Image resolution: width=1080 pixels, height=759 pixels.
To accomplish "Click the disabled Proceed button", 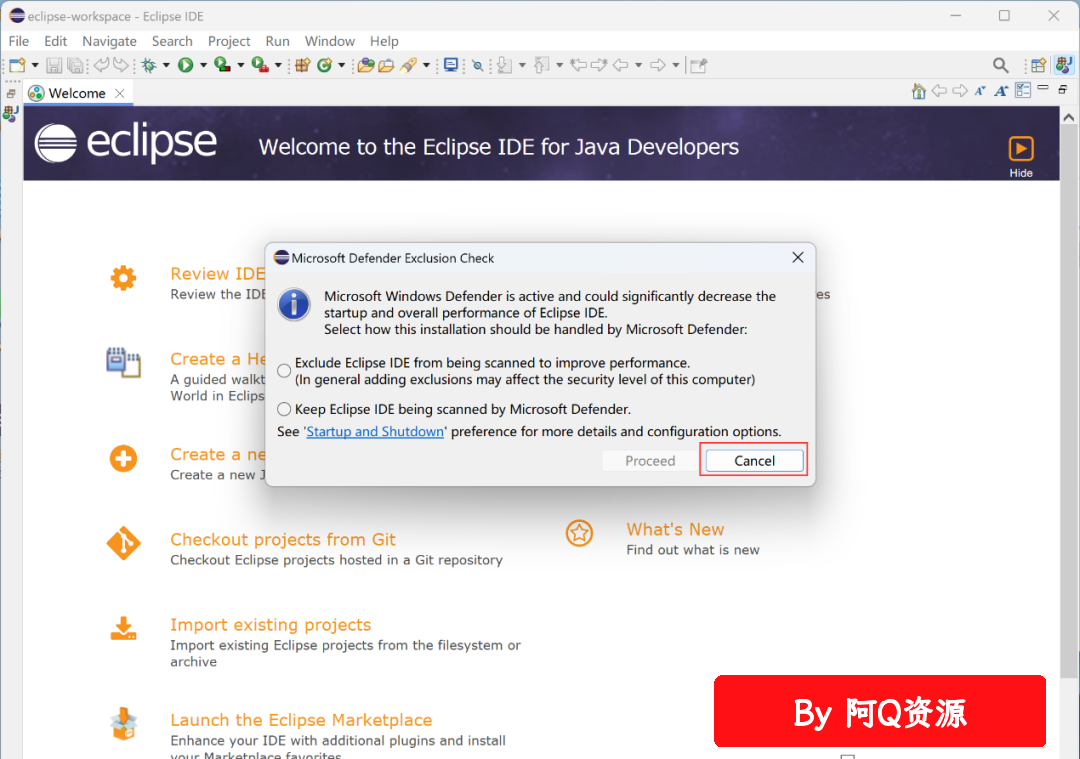I will click(650, 461).
